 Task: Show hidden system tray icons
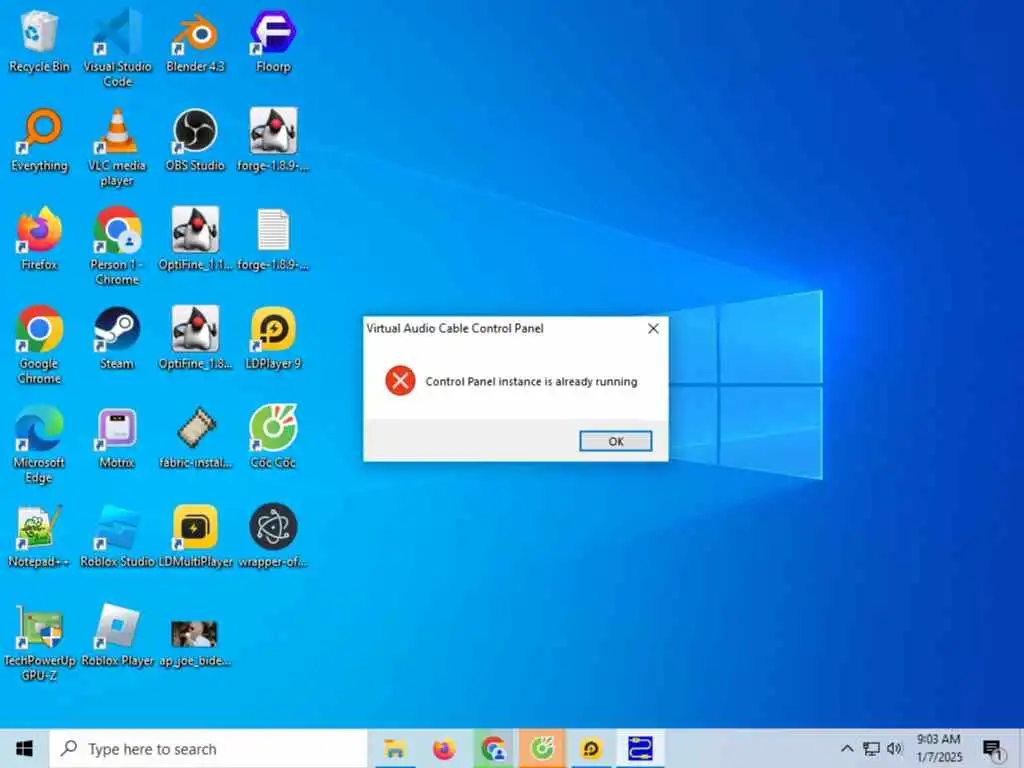pyautogui.click(x=846, y=748)
